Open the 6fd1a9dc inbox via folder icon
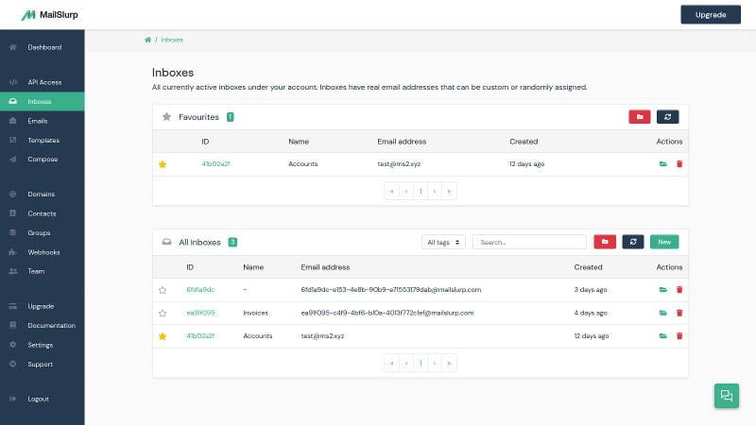Viewport: 756px width, 425px height. click(x=662, y=290)
